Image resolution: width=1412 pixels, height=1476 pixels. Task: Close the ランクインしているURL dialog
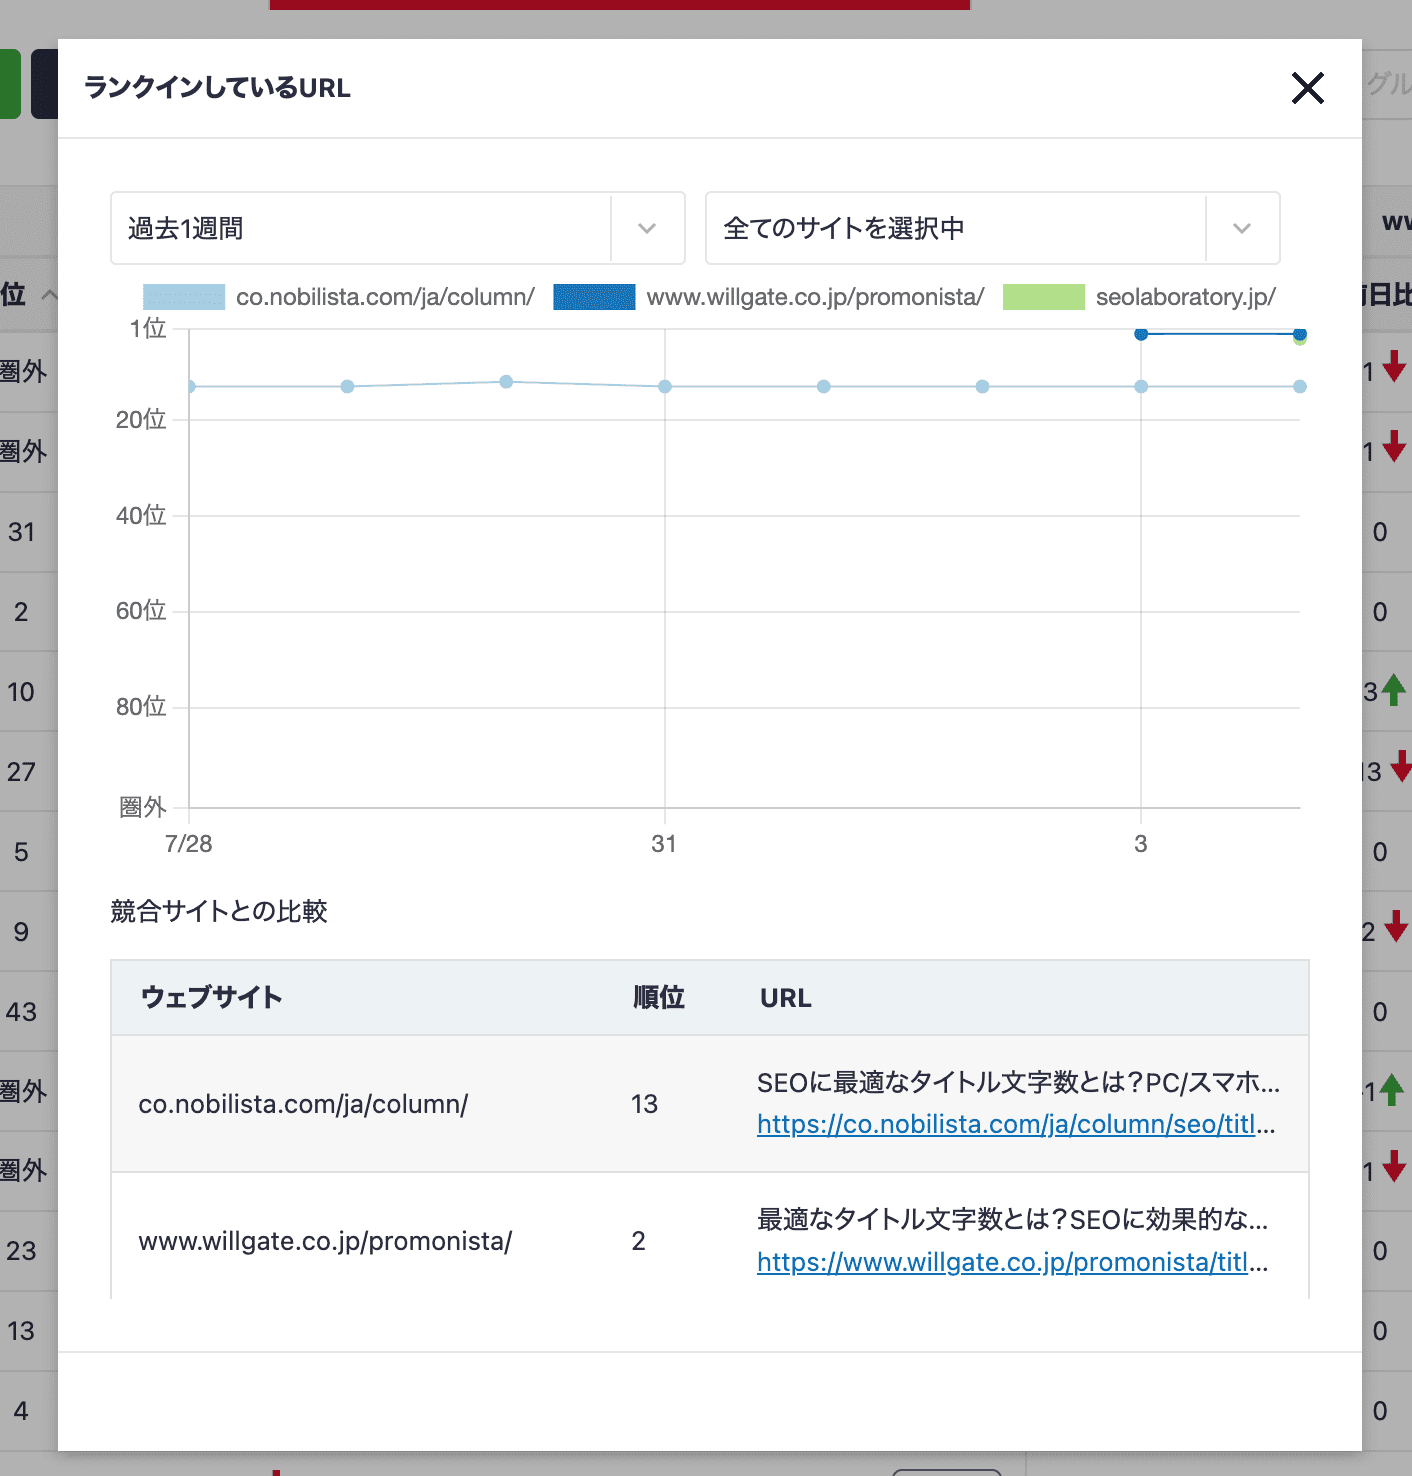pyautogui.click(x=1307, y=88)
